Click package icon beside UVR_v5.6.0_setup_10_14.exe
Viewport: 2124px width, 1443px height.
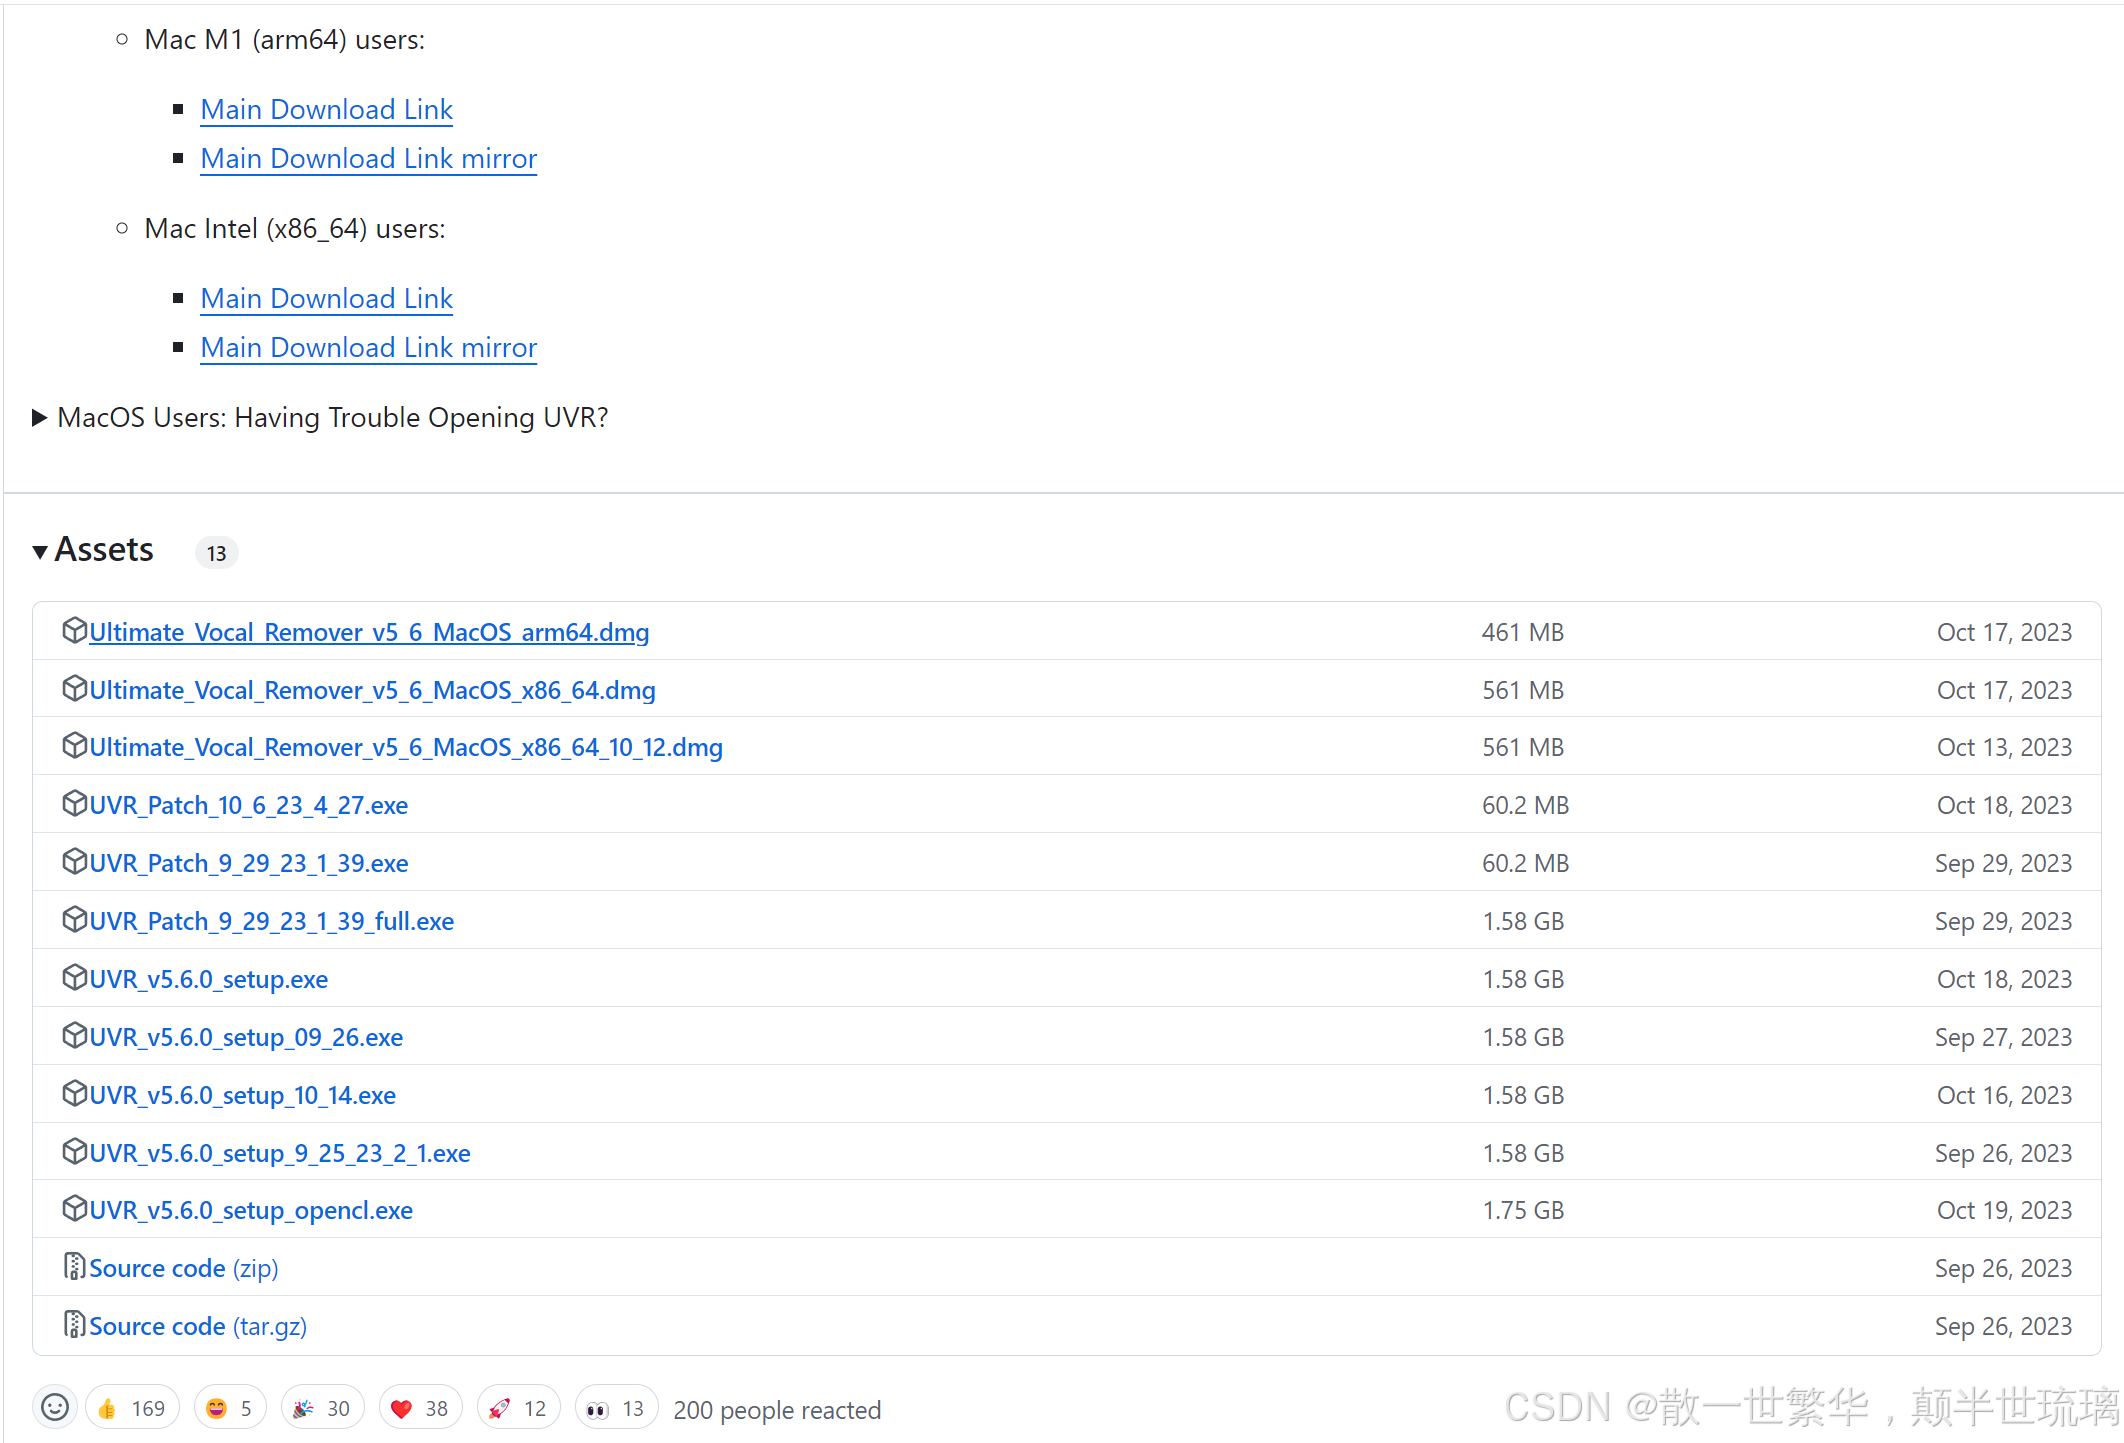[x=74, y=1093]
